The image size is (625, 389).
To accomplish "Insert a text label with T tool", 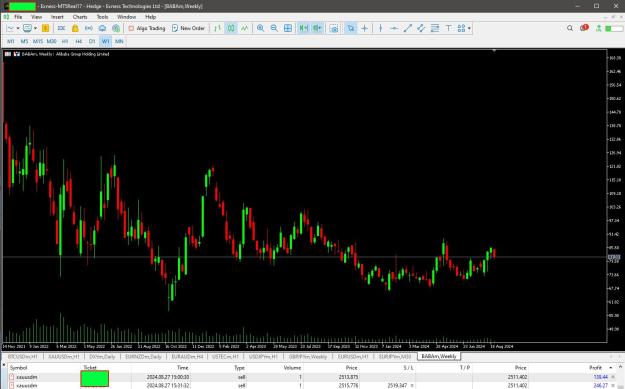I will 448,28.
